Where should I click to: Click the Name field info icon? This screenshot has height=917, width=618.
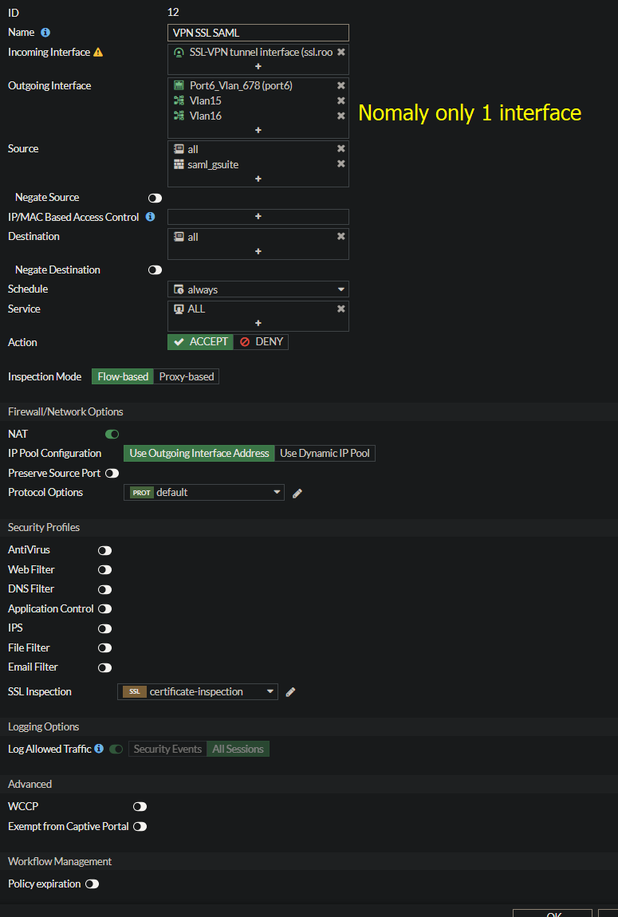point(45,33)
